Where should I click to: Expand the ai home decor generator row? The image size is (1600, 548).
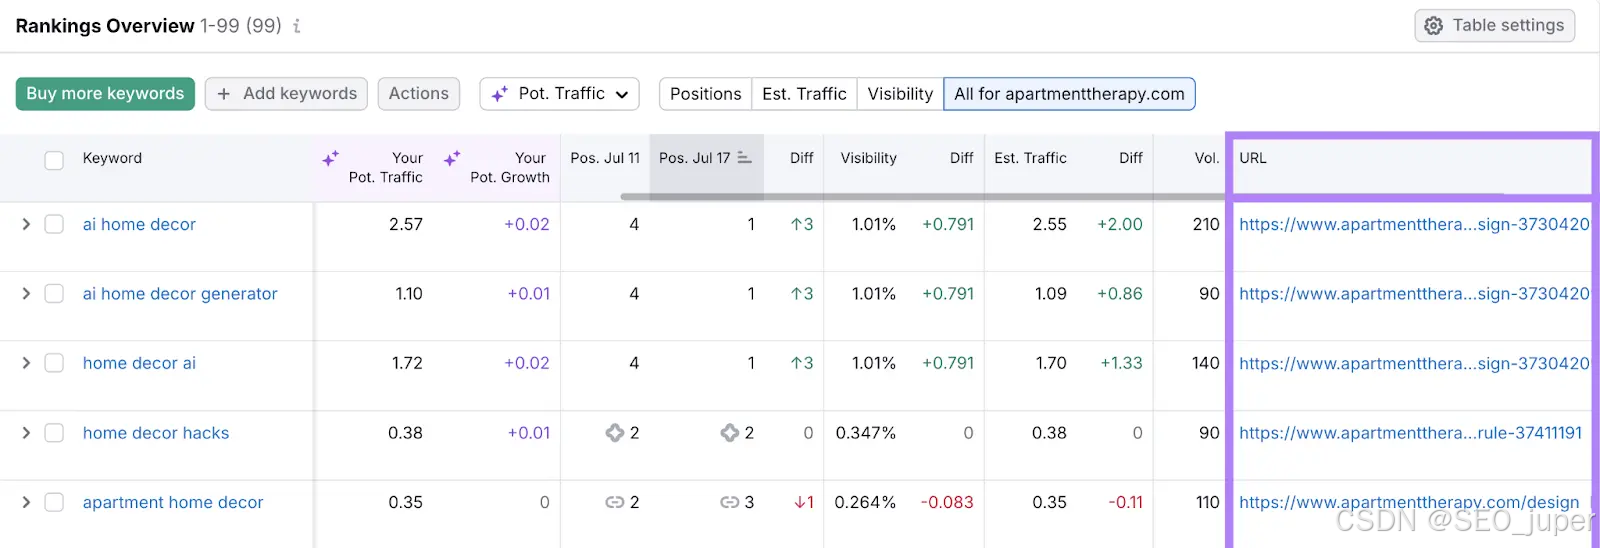26,293
